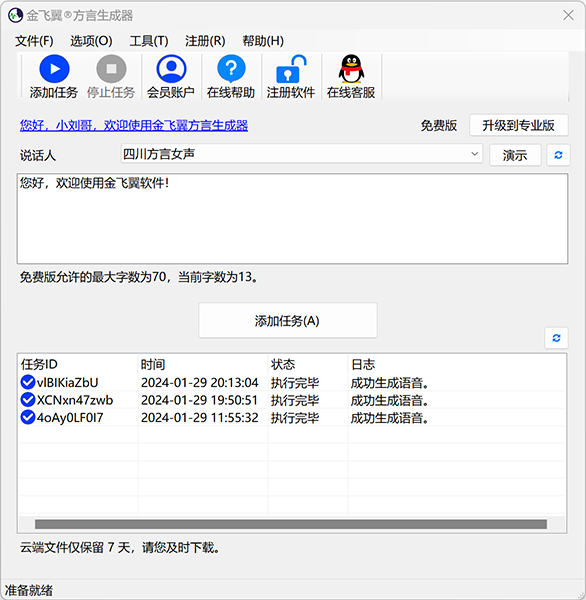This screenshot has width=586, height=600.
Task: Open the 选项(O) menu
Action: coord(91,41)
